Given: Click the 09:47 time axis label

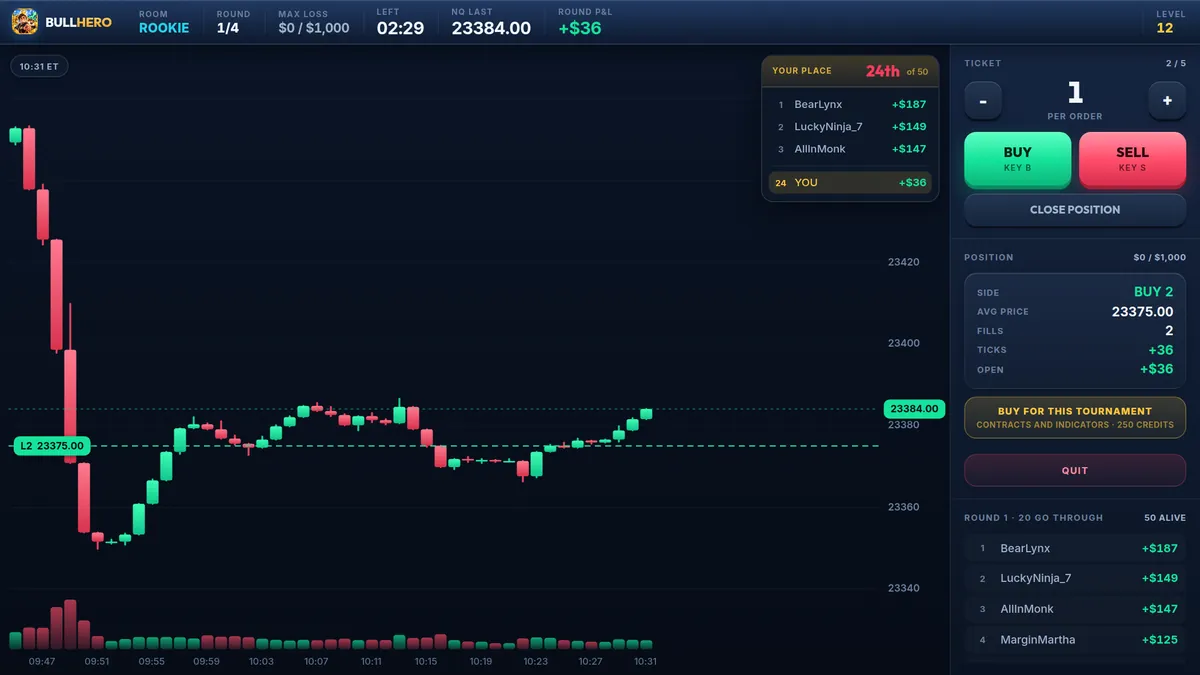Looking at the screenshot, I should tap(42, 661).
